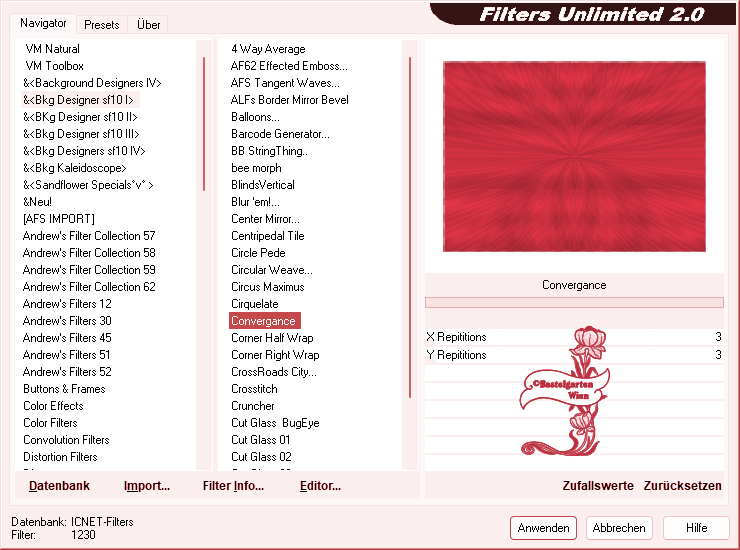Screen dimensions: 740x550
Task: Select Andrew's Filters 52
Action: [67, 372]
